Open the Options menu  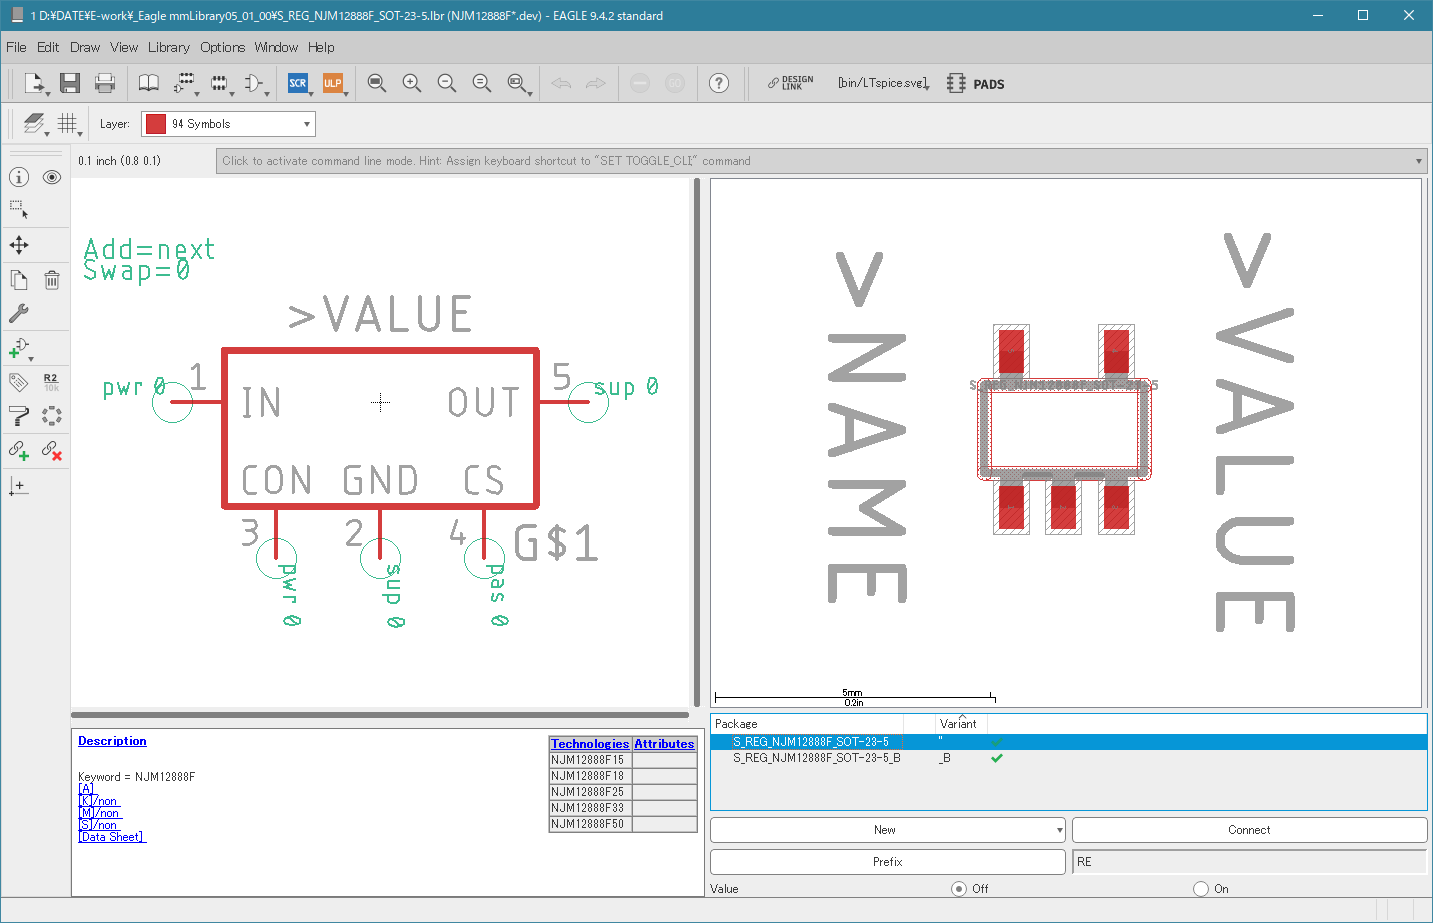[x=222, y=47]
